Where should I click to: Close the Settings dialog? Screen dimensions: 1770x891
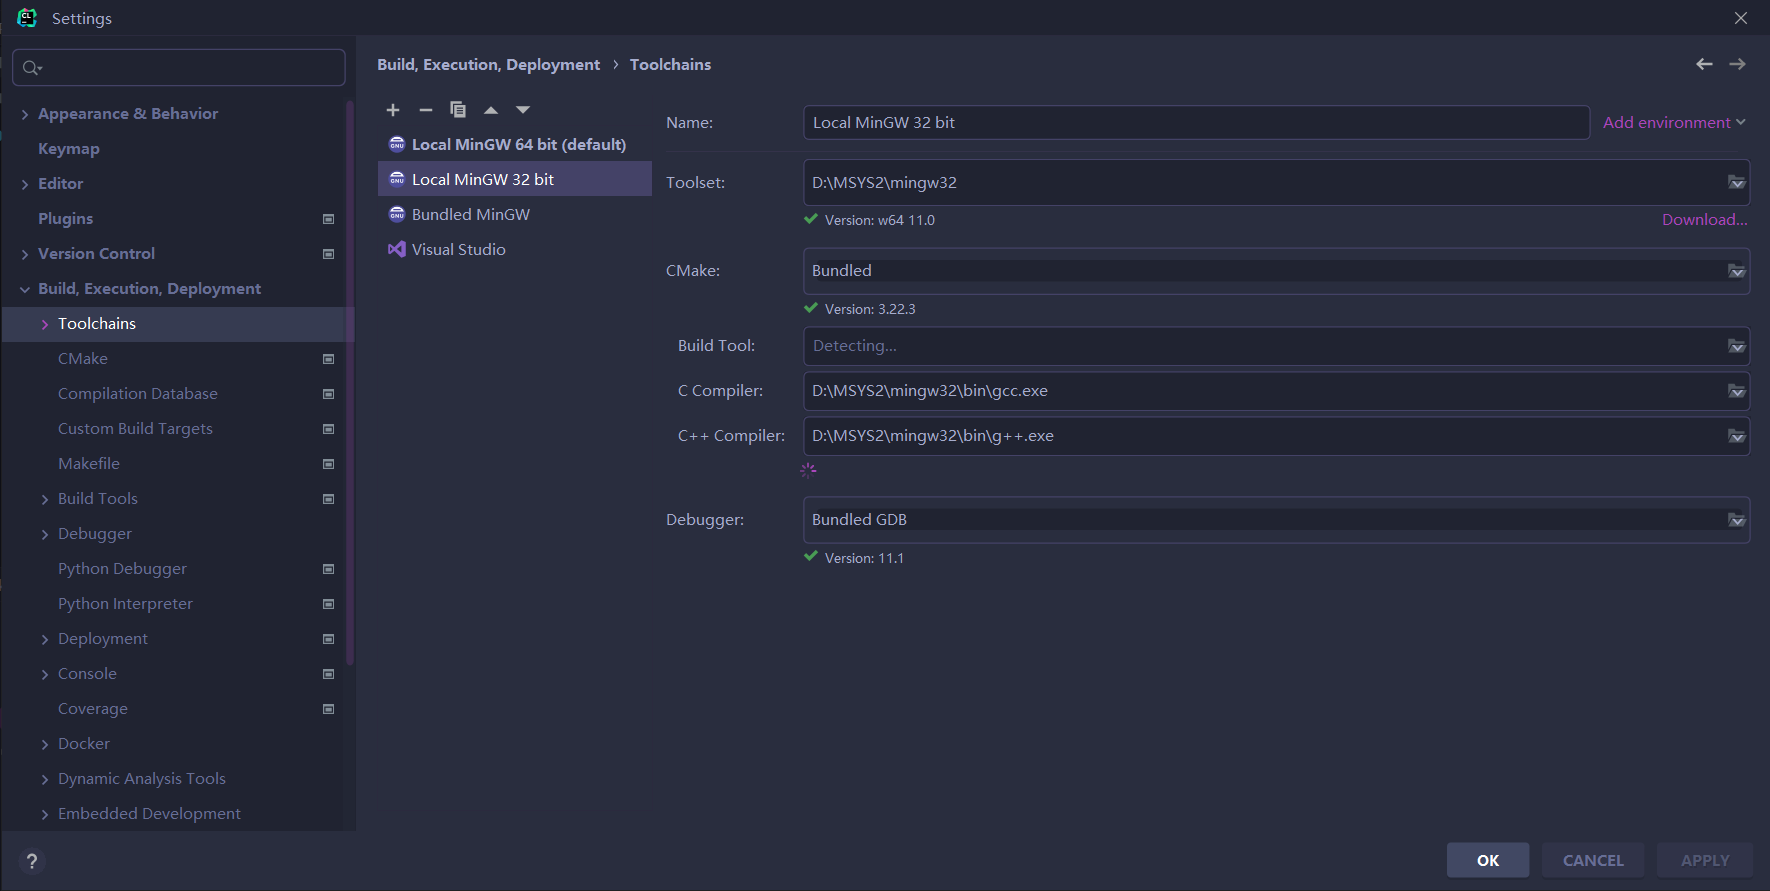coord(1741,18)
